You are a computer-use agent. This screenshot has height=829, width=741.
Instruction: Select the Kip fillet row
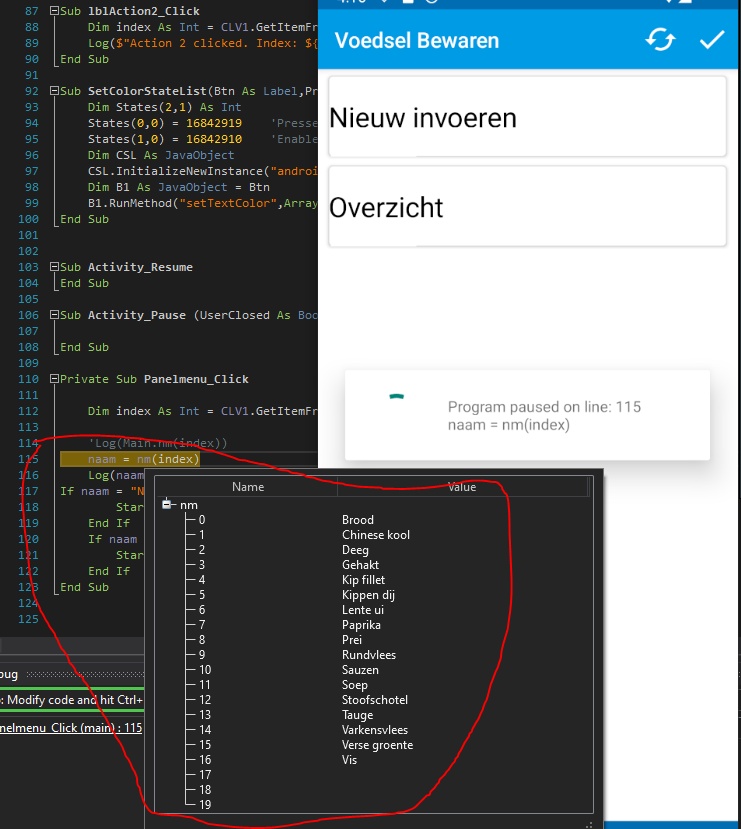tap(374, 579)
